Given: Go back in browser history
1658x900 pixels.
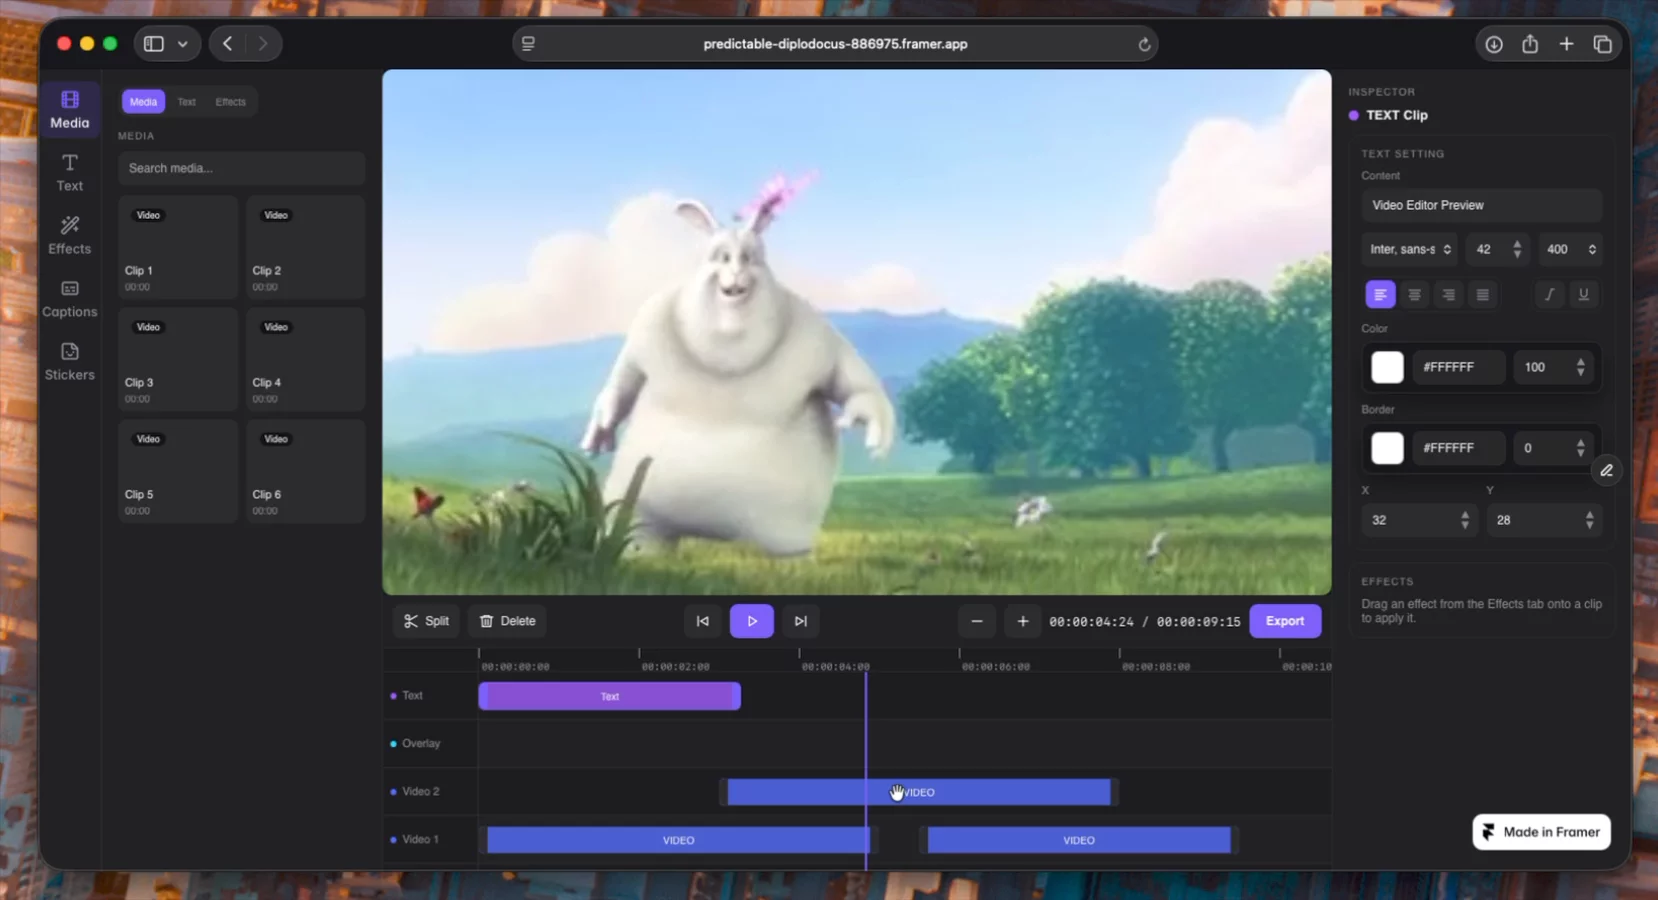Looking at the screenshot, I should [x=228, y=44].
